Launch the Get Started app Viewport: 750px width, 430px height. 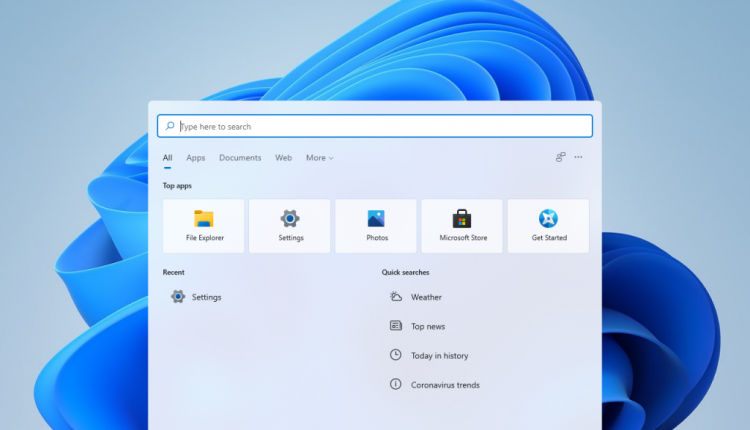click(x=548, y=225)
